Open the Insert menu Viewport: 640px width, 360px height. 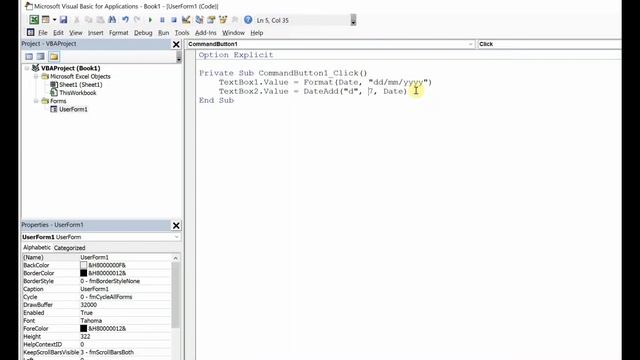click(x=96, y=33)
